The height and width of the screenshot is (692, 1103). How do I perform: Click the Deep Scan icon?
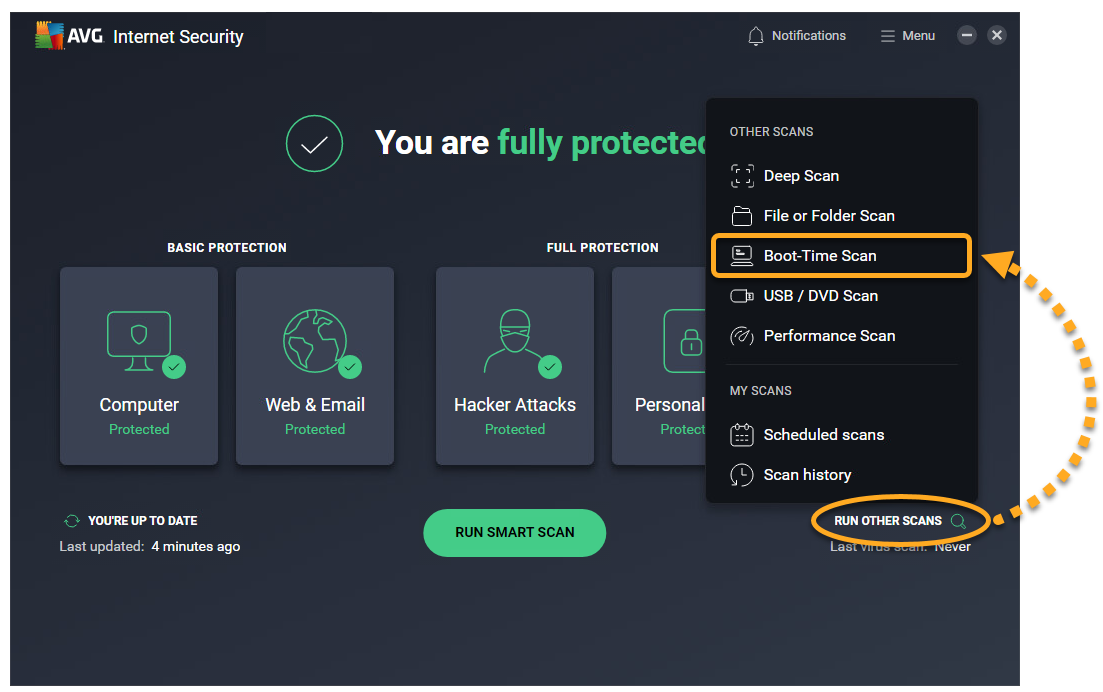[x=742, y=176]
